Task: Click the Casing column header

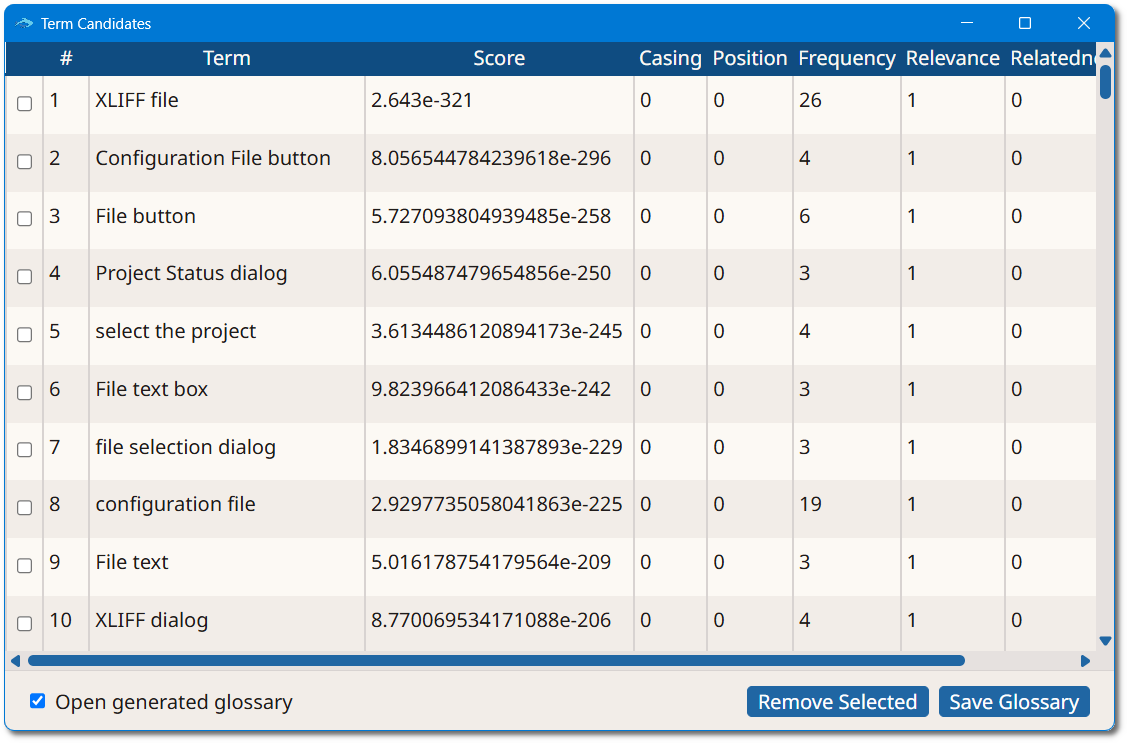Action: coord(670,58)
